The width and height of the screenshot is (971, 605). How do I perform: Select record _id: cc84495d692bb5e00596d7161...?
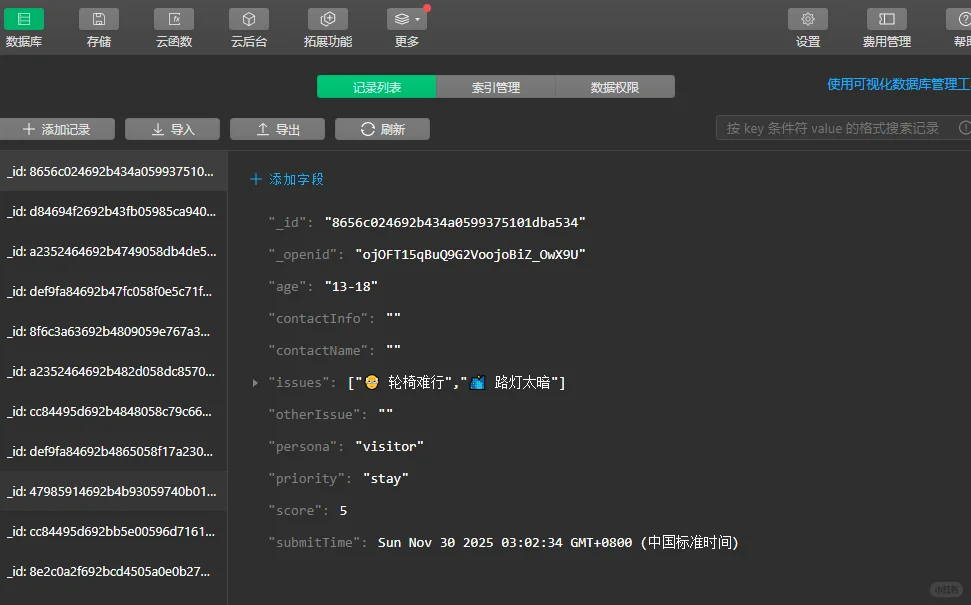113,531
